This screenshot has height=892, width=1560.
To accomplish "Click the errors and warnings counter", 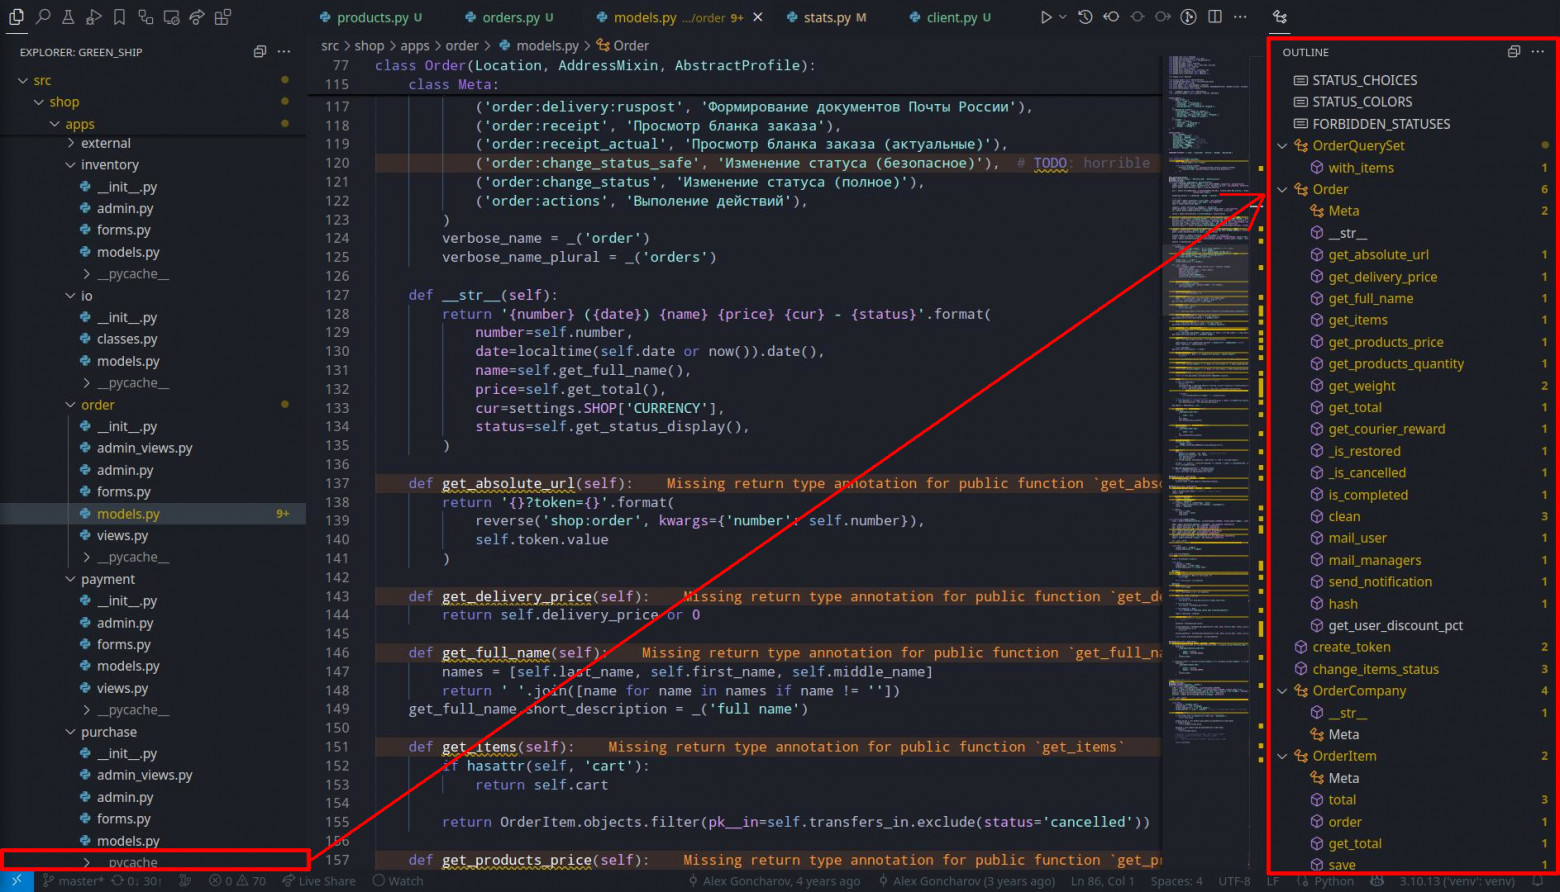I will [x=237, y=881].
